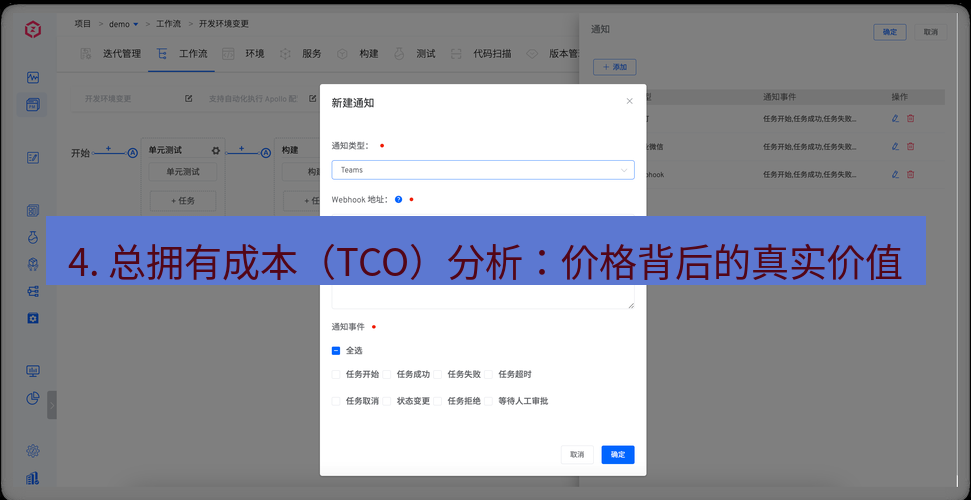This screenshot has width=971, height=500.
Task: Click edit icon beside 开发环境变更 name field
Action: pos(189,99)
